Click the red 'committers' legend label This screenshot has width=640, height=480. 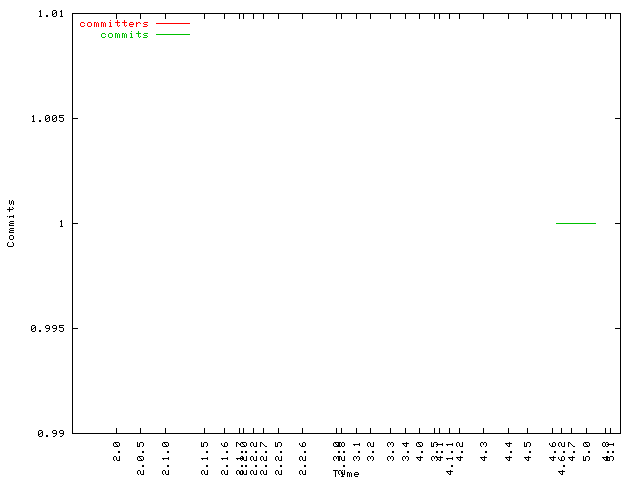(x=113, y=23)
